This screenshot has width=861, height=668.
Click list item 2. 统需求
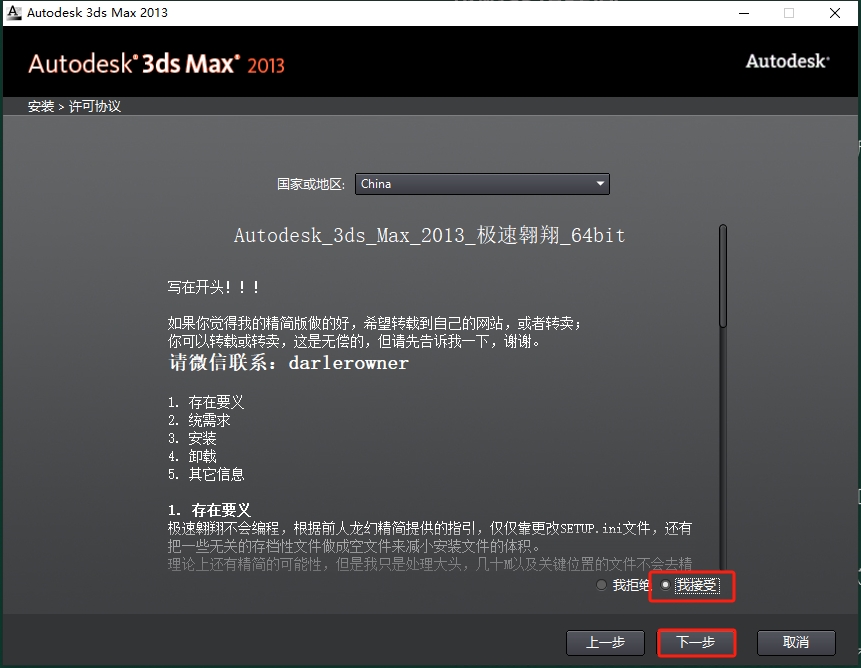point(199,420)
